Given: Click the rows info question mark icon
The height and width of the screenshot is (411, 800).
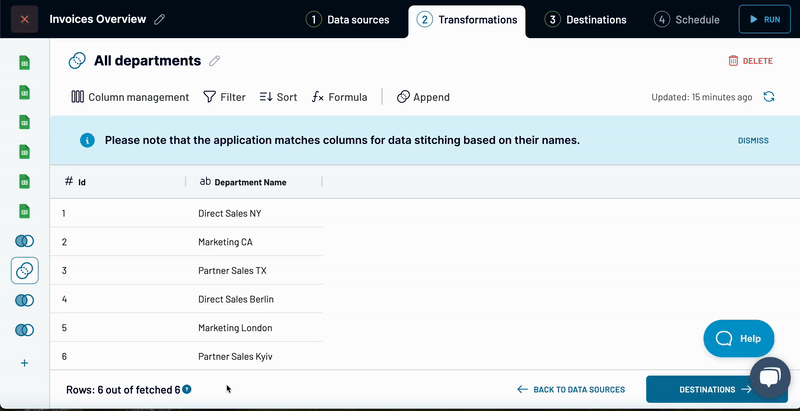Looking at the screenshot, I should tap(187, 390).
